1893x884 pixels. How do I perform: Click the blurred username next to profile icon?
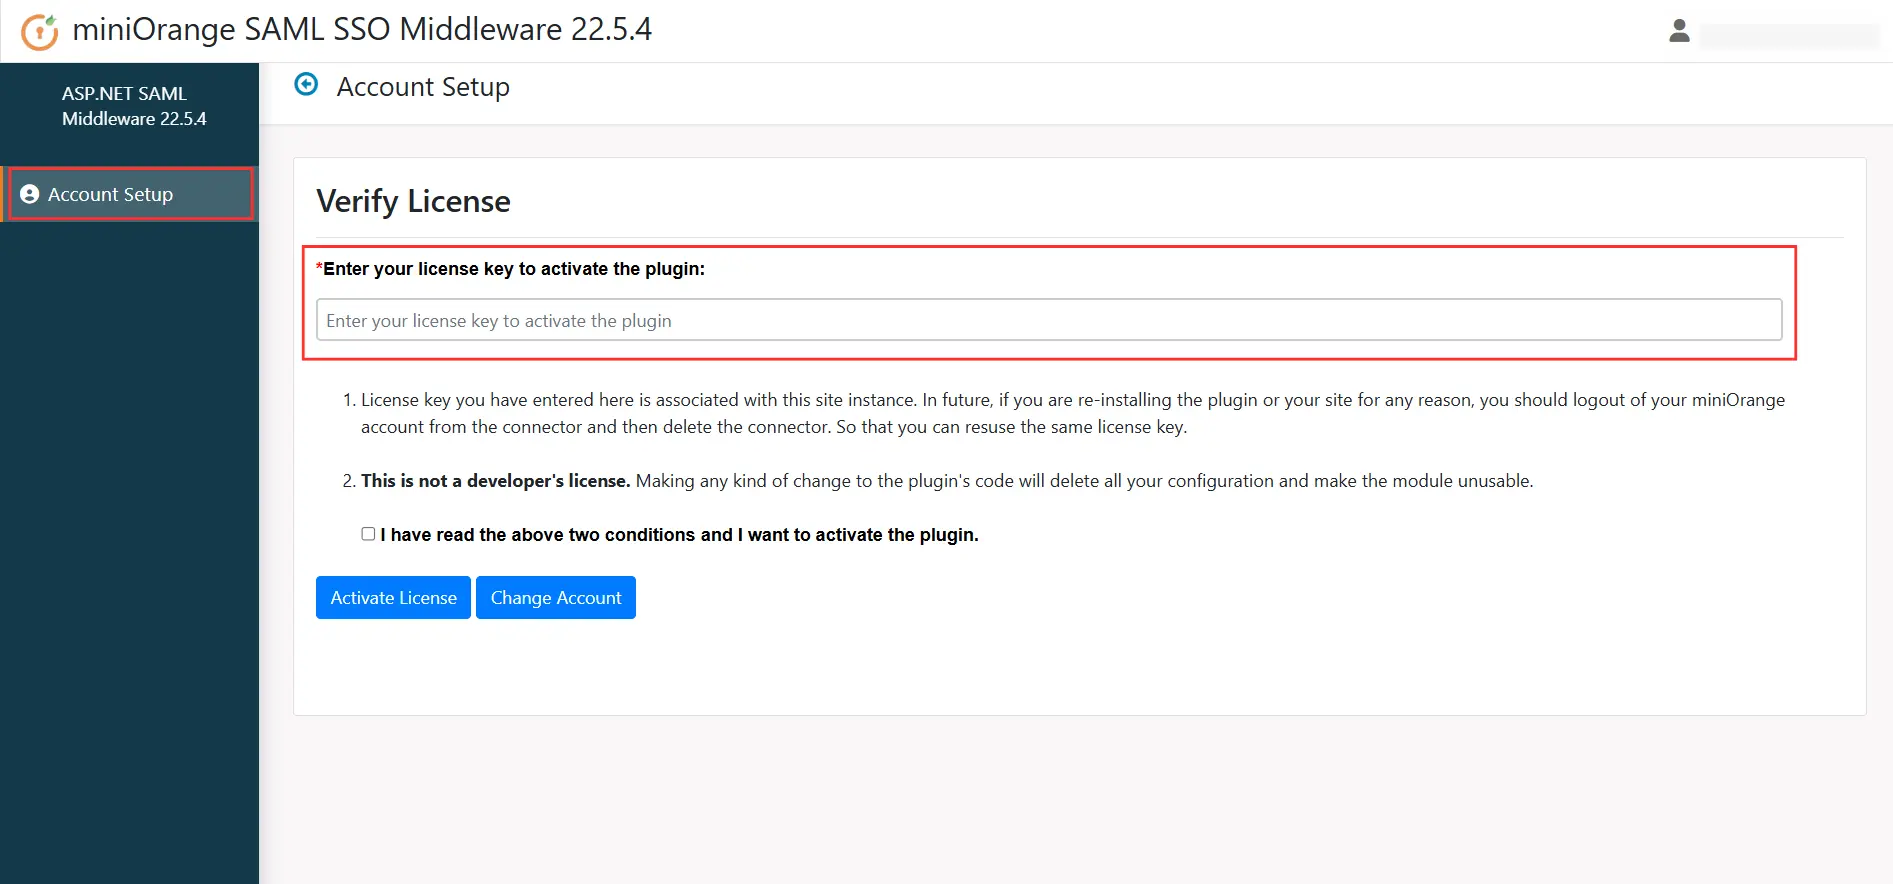click(x=1788, y=36)
